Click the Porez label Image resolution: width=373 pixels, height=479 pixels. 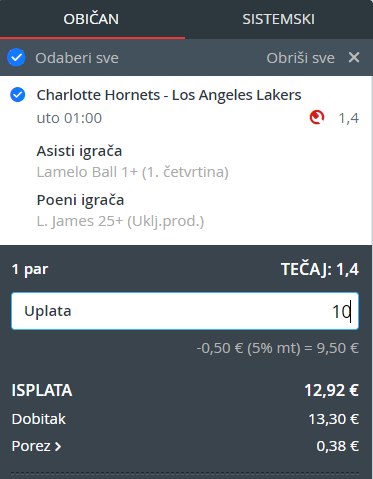(31, 446)
